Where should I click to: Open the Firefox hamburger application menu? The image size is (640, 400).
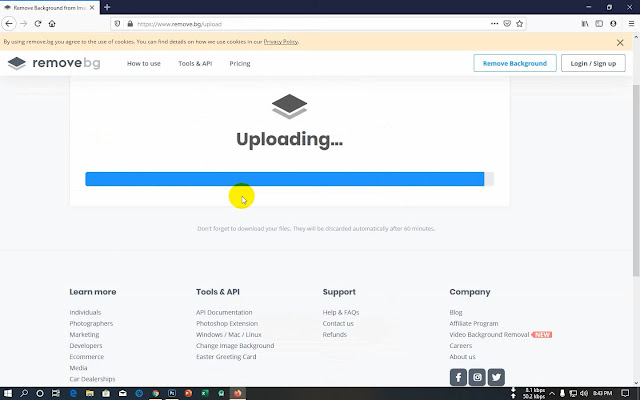pyautogui.click(x=631, y=24)
